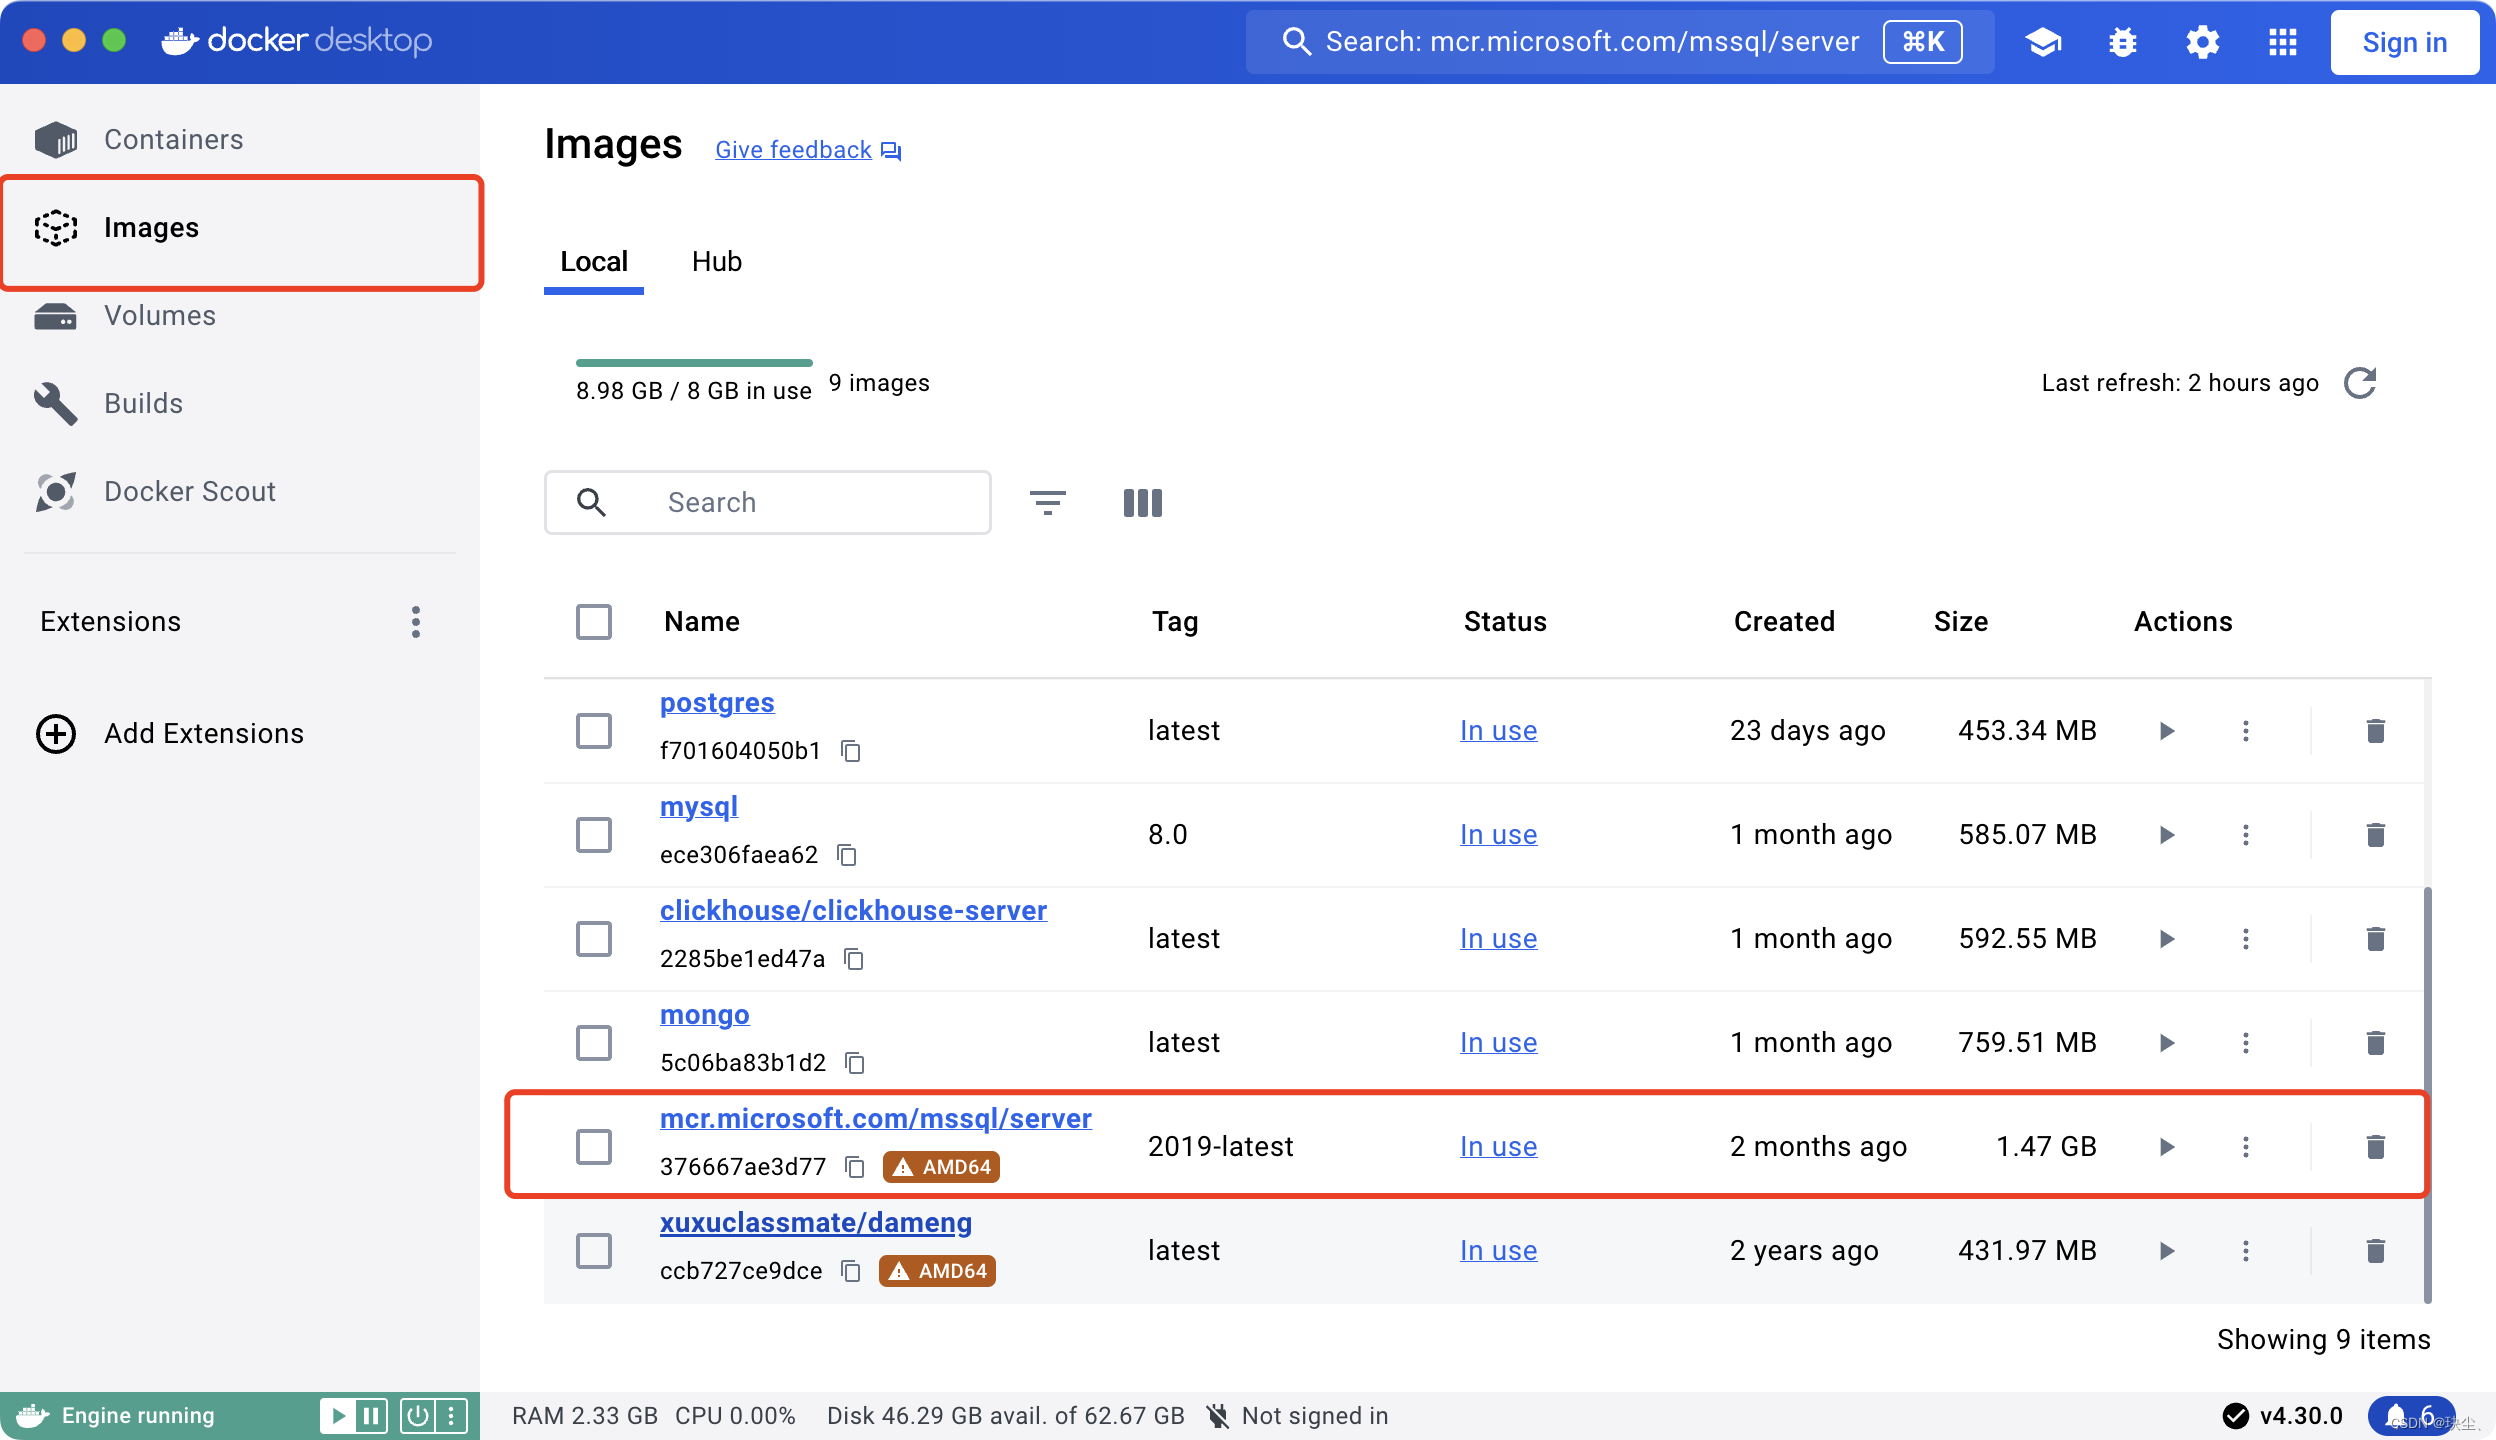Delete the xuxuclassmate/dameng image

pyautogui.click(x=2376, y=1251)
